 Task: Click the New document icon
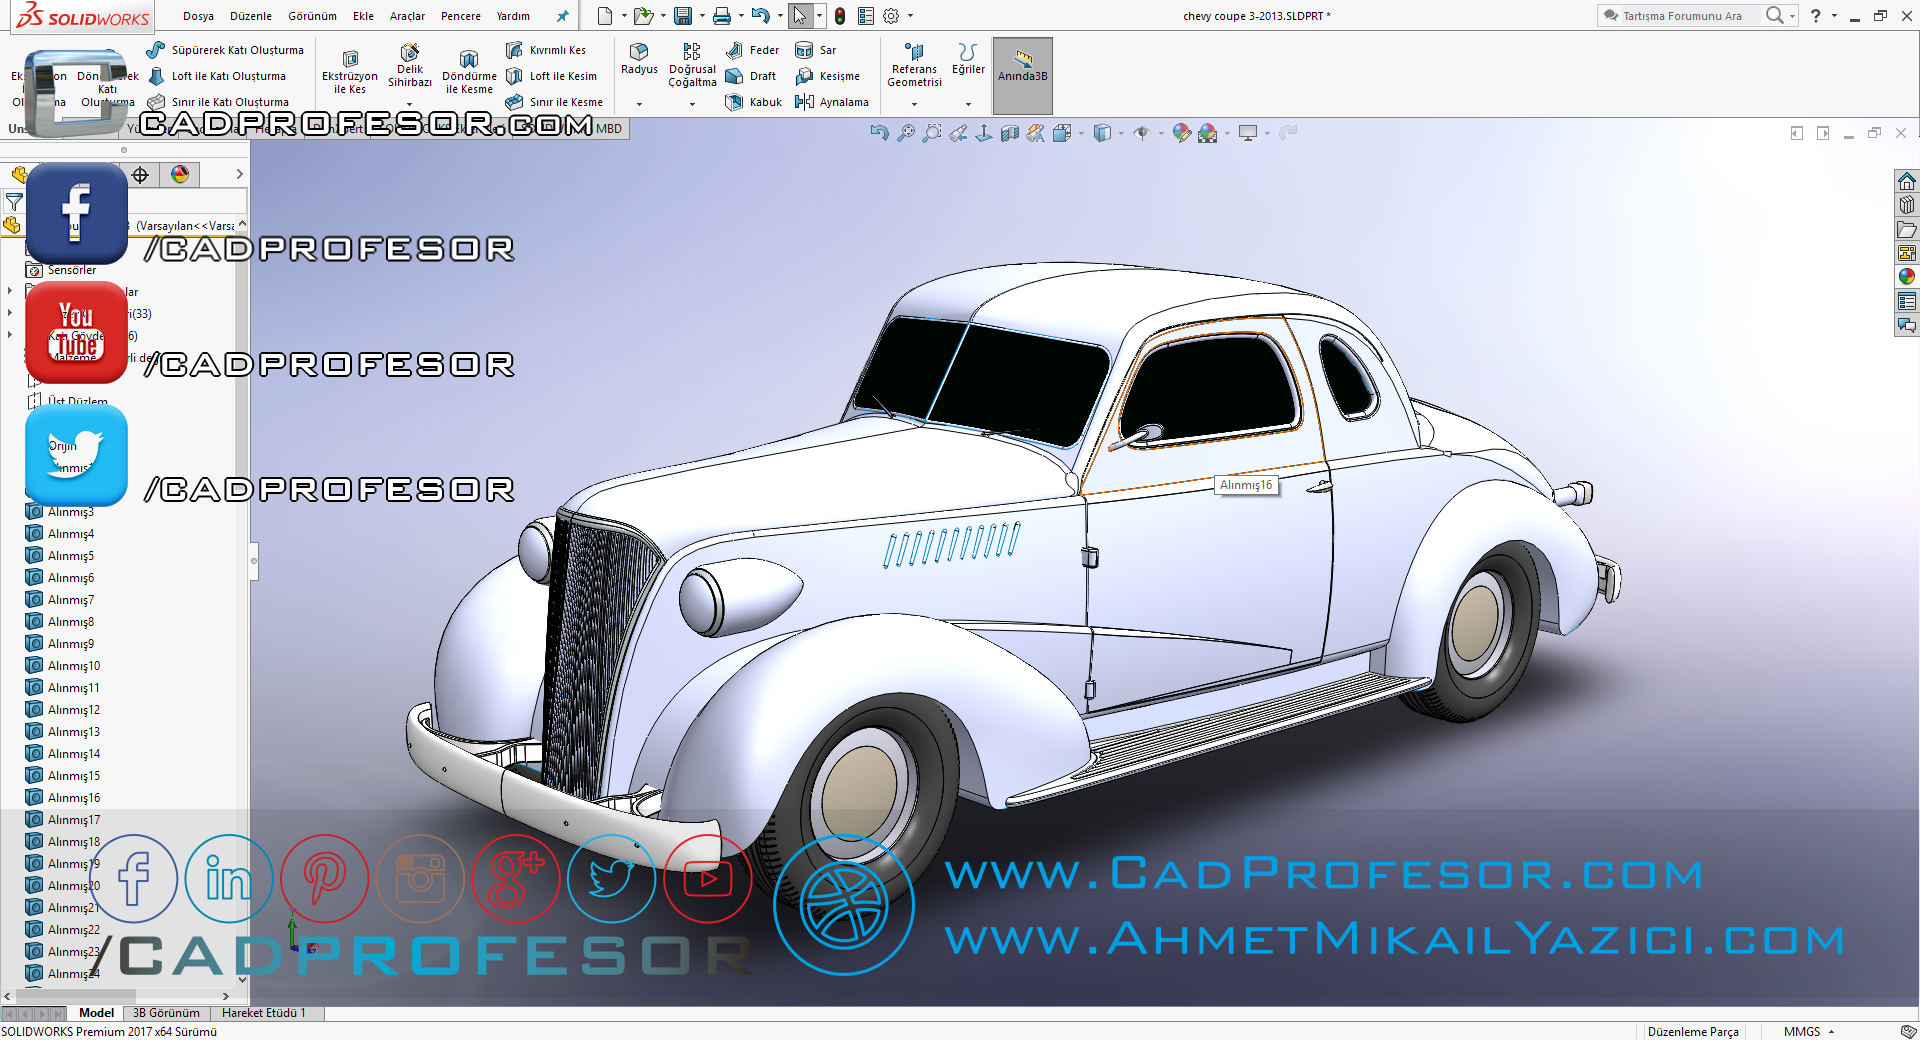pos(604,16)
